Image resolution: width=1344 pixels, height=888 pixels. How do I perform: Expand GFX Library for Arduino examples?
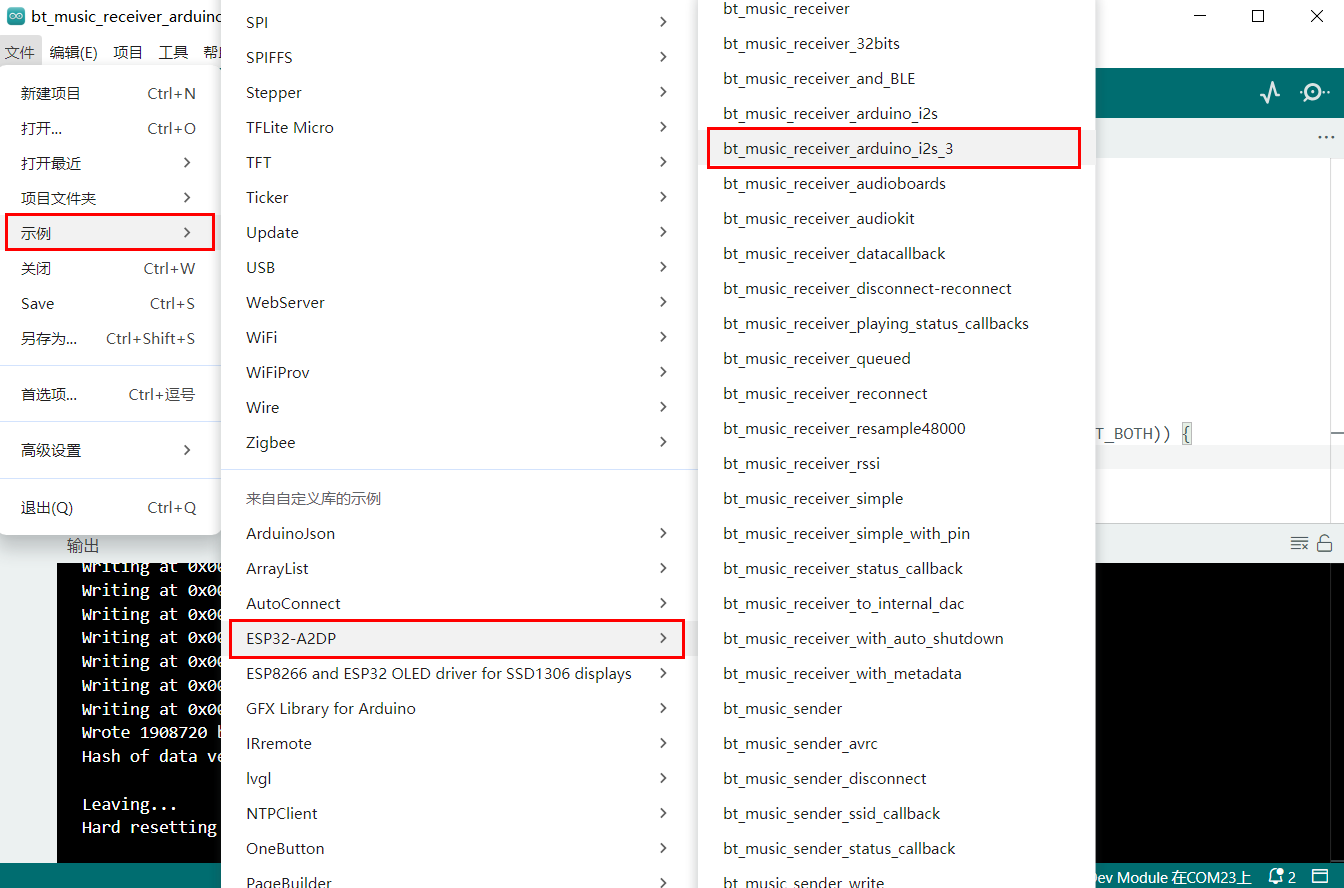[x=458, y=708]
